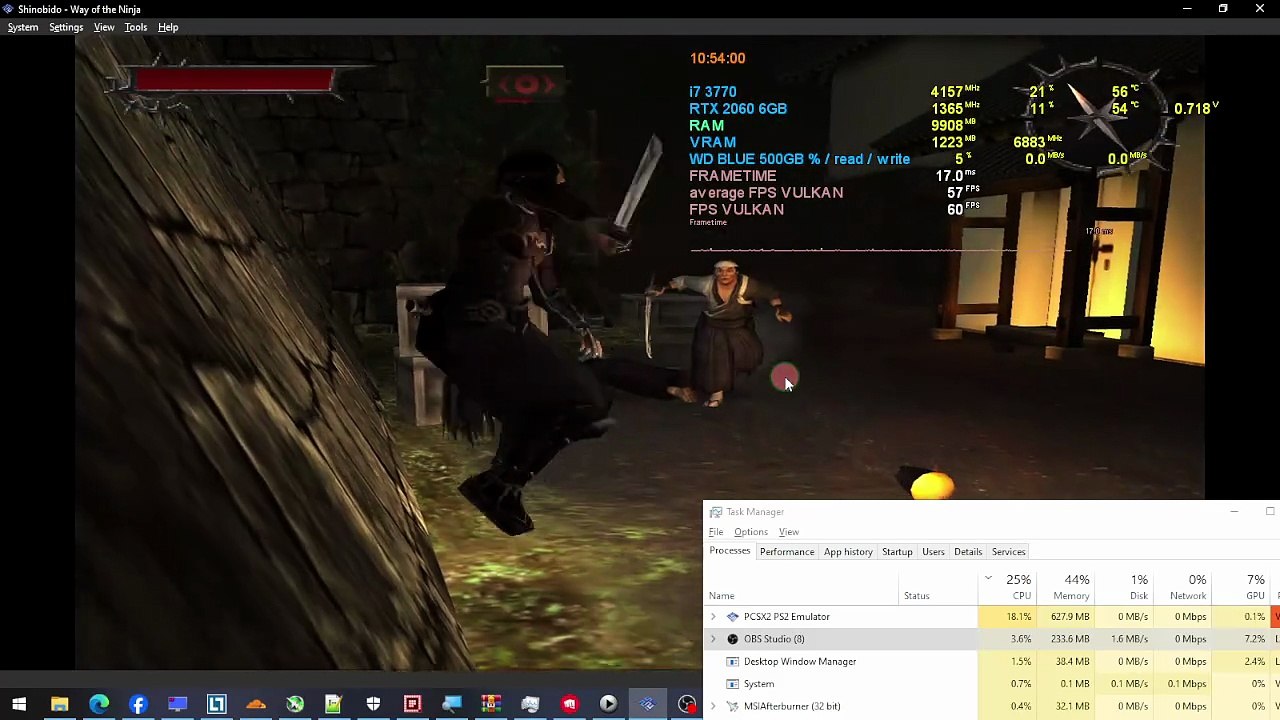
Task: Click the OBS Studio process icon
Action: pos(733,639)
